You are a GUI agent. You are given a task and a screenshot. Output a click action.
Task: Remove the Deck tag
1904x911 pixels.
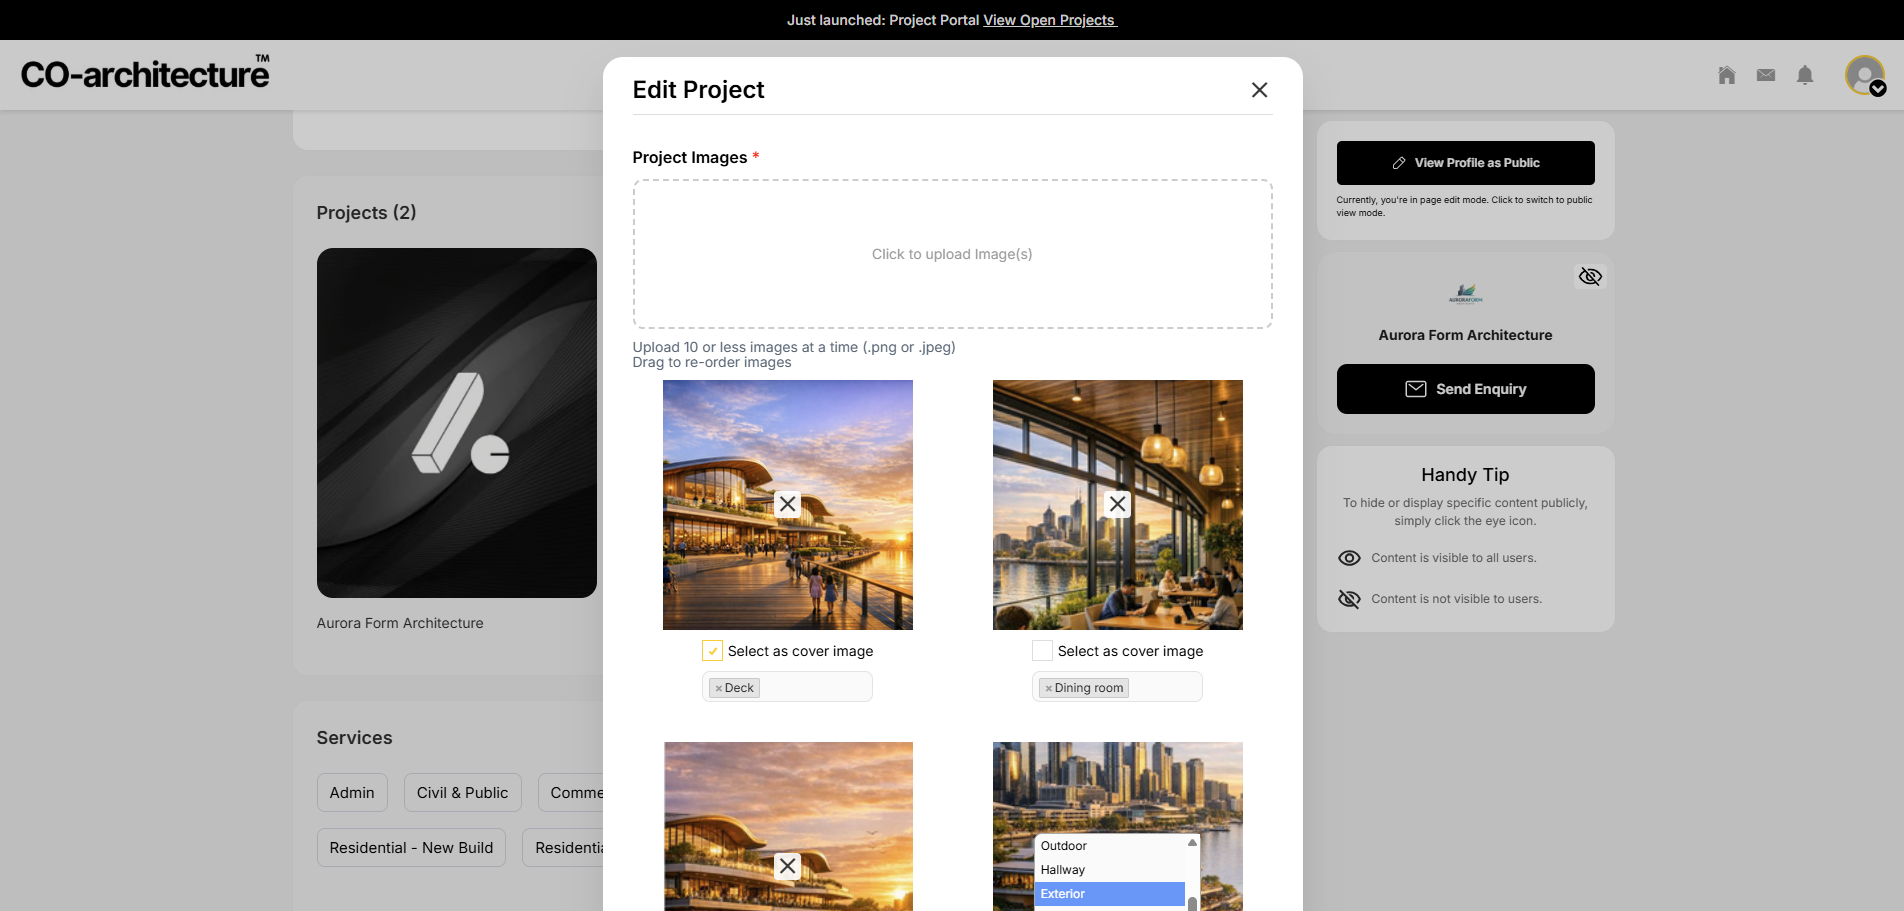(x=719, y=688)
